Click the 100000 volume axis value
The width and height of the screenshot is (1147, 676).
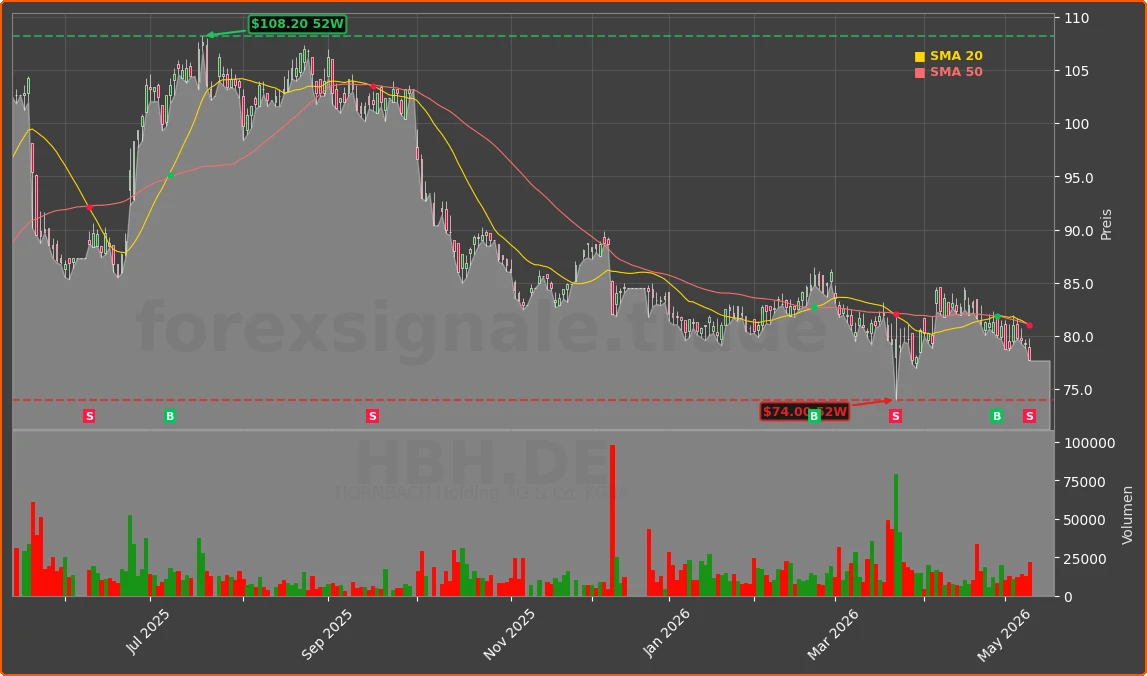point(1089,443)
